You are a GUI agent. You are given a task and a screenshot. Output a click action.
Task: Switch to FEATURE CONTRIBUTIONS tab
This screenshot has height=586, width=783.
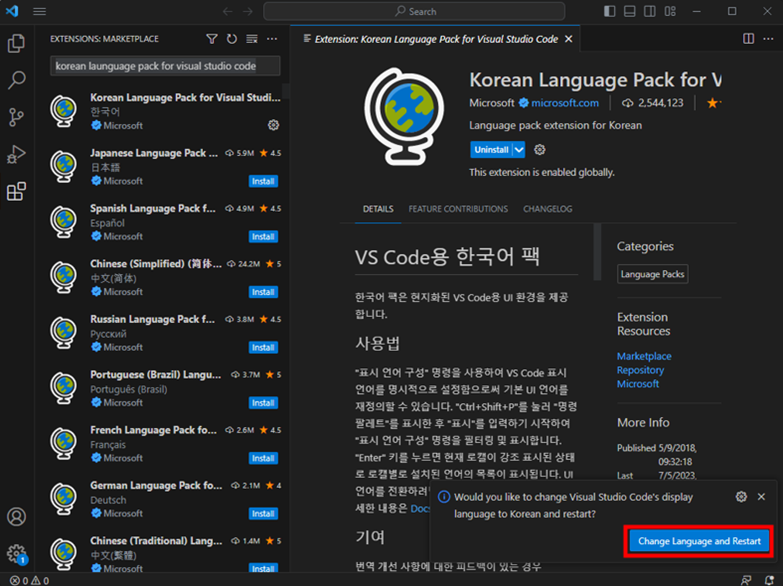tap(458, 209)
